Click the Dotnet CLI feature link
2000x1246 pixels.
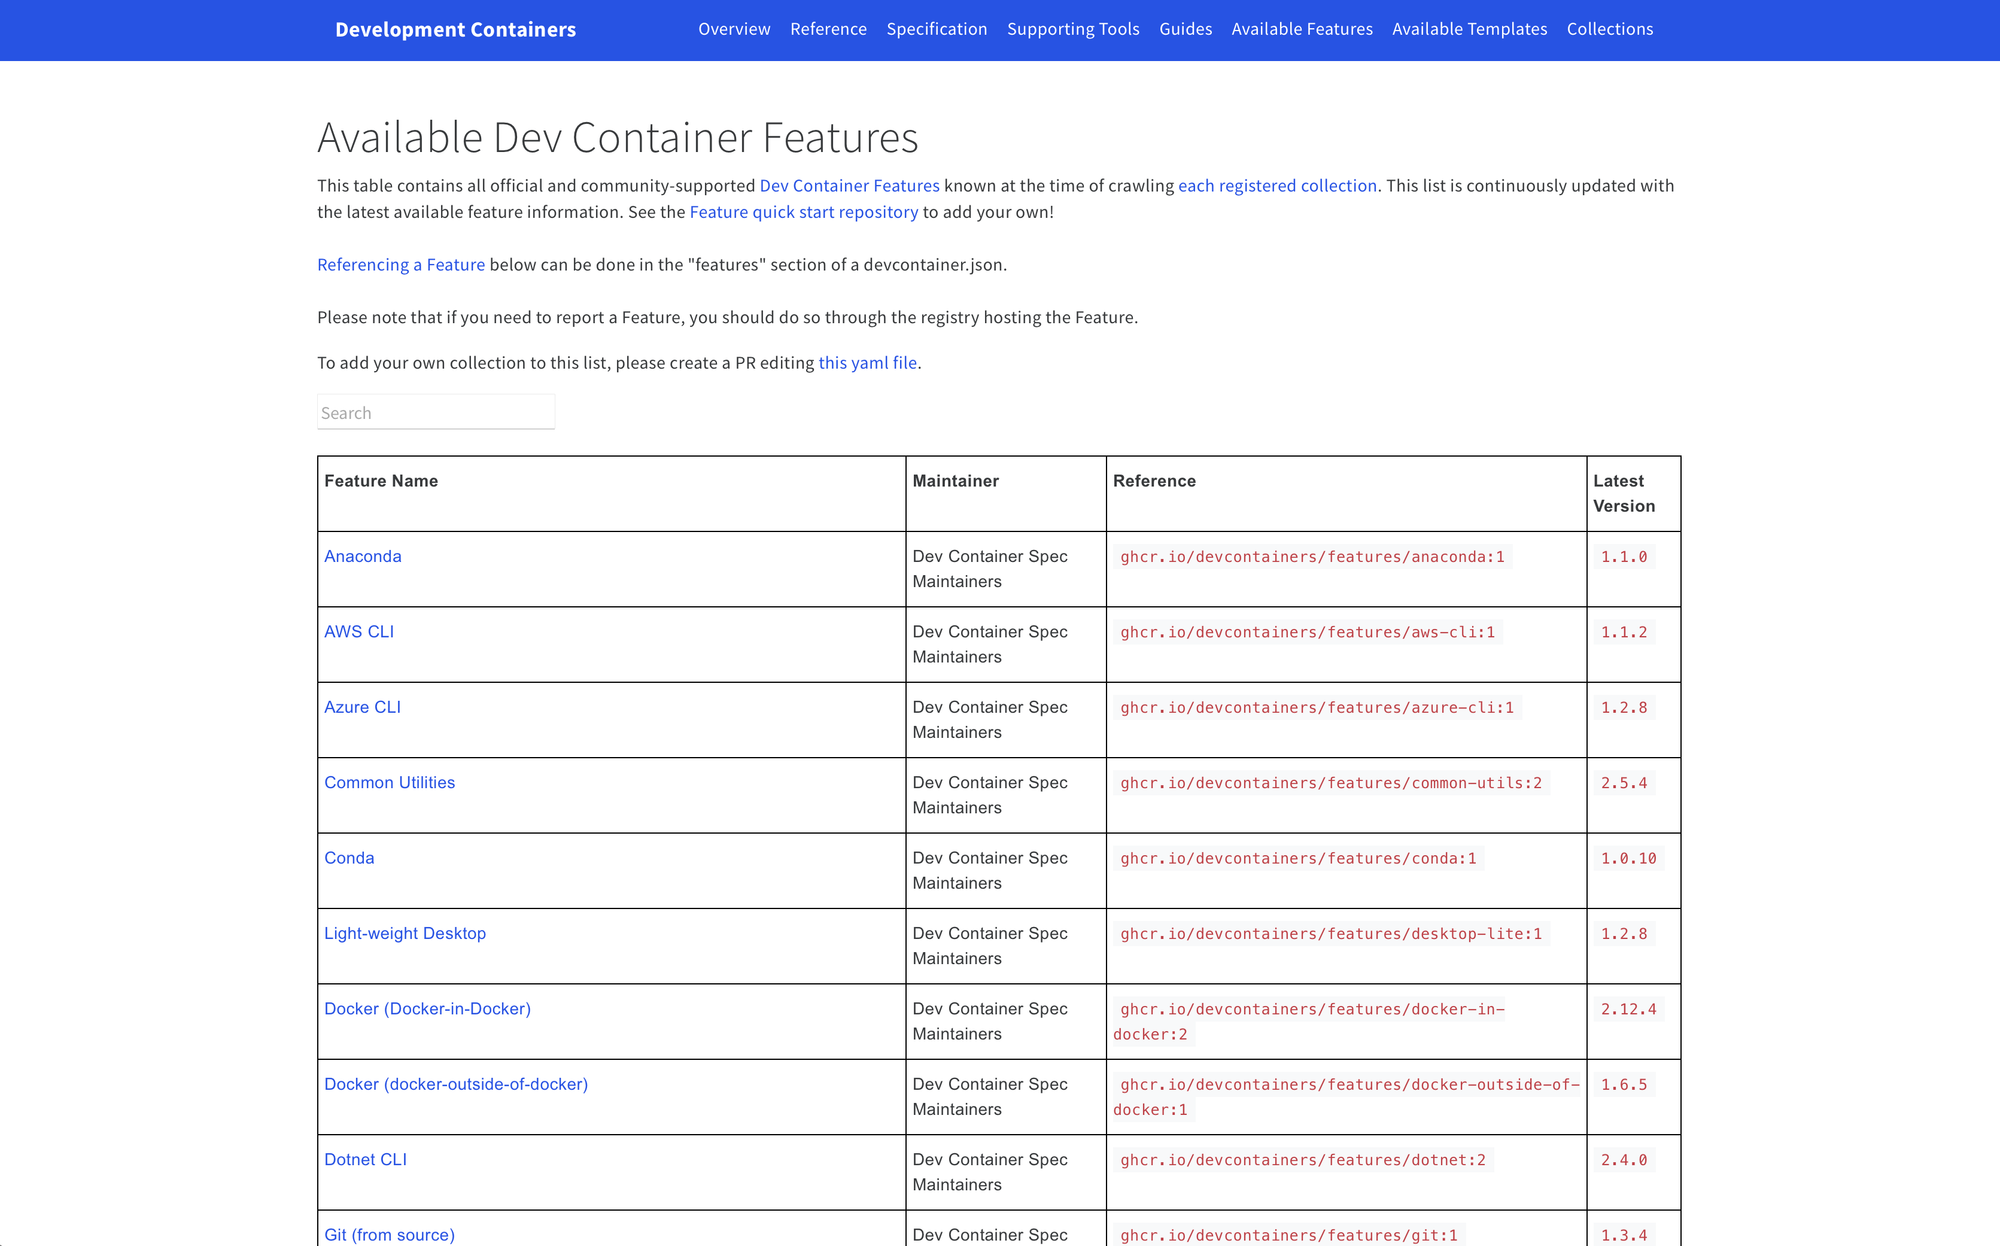[x=365, y=1160]
